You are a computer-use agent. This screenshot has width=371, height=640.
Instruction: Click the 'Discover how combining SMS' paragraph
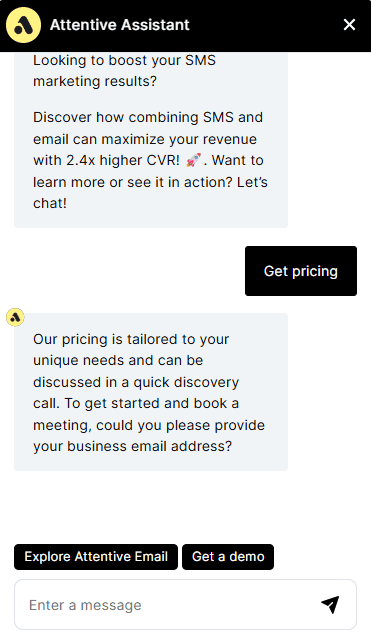point(150,160)
